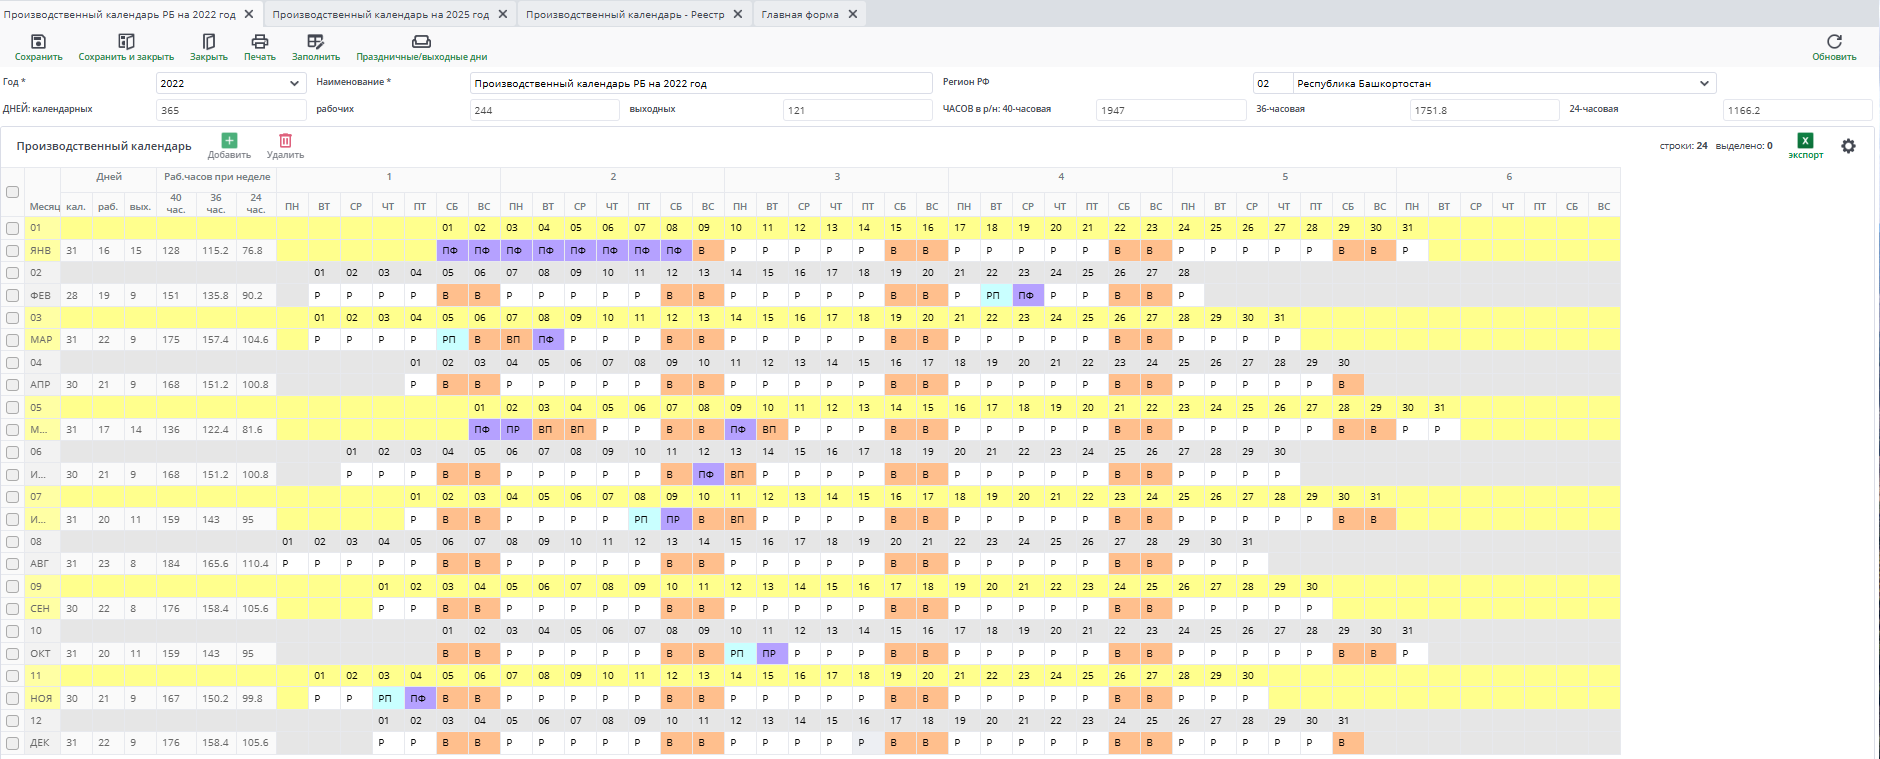Print the calendar via Печать icon
The height and width of the screenshot is (759, 1880).
coord(259,42)
